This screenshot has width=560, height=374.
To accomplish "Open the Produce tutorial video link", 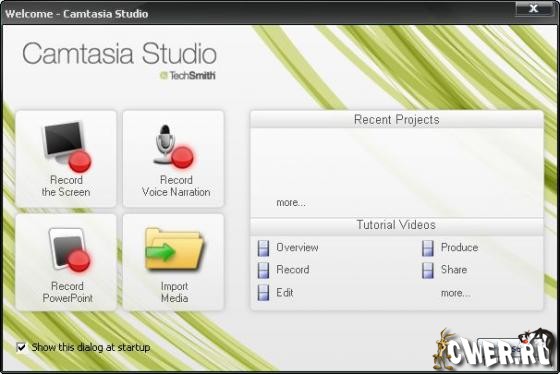I will click(x=459, y=247).
